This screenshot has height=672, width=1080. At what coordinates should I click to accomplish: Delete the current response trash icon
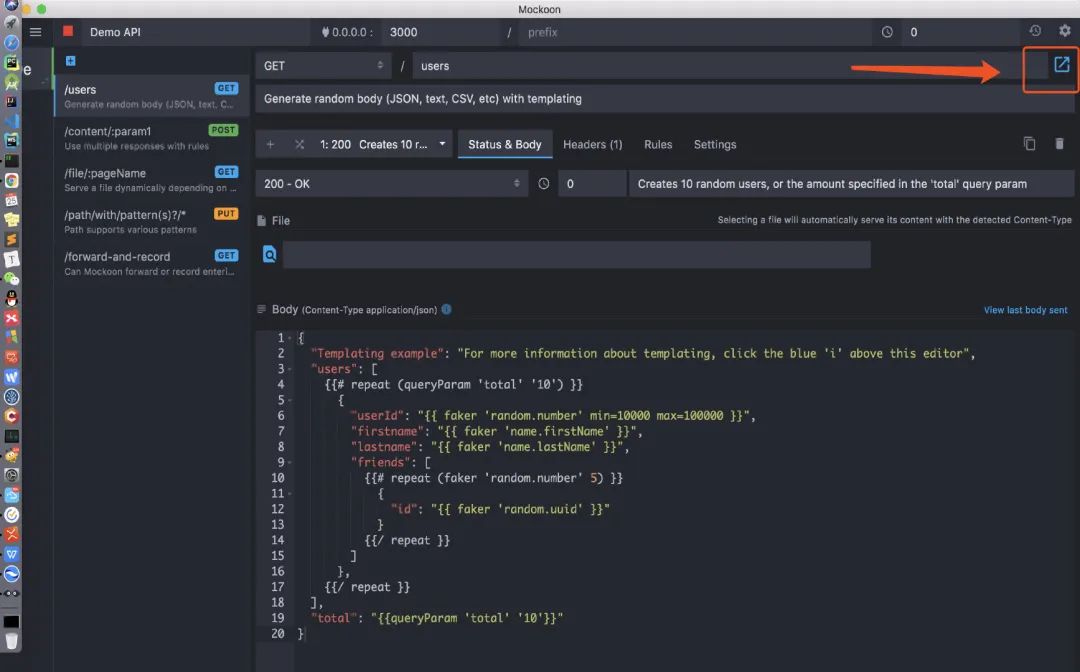tap(1059, 144)
